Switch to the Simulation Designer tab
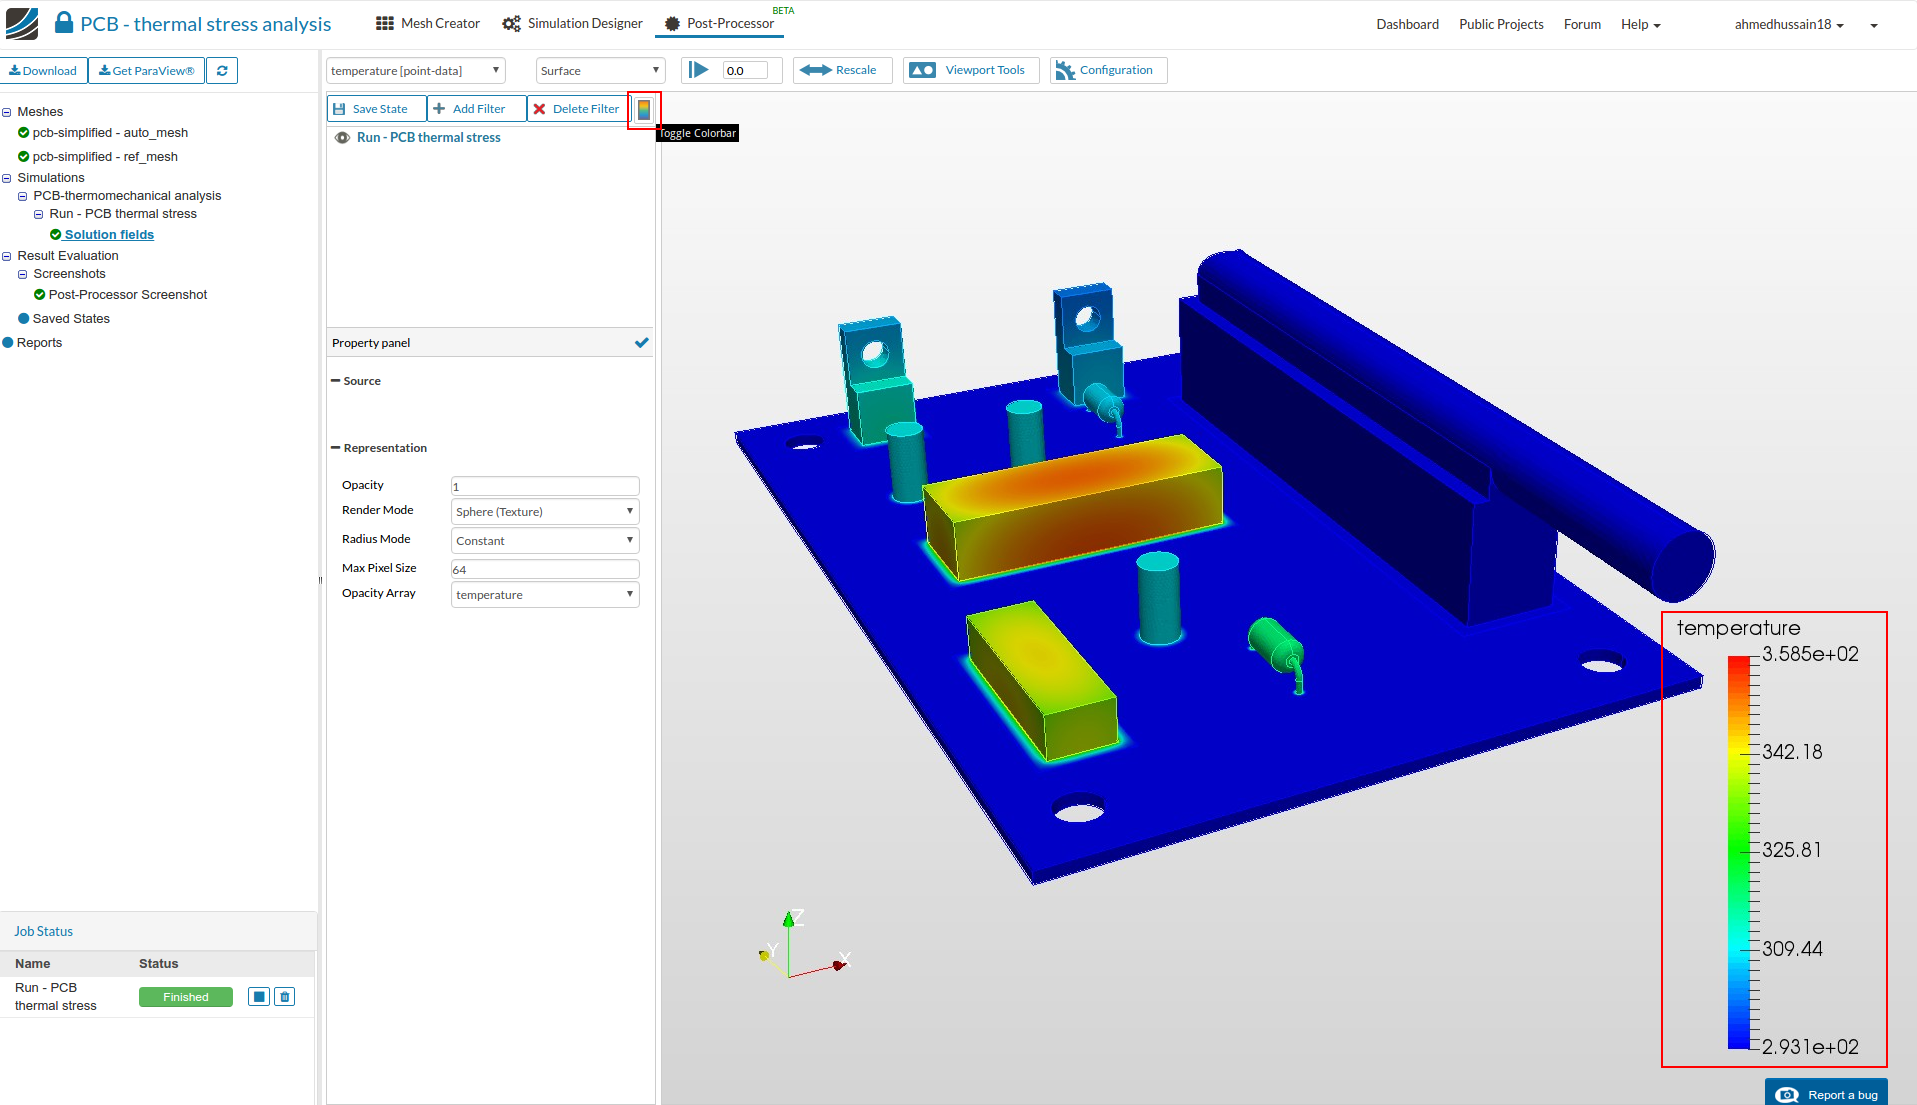Viewport: 1917px width, 1105px height. tap(573, 24)
